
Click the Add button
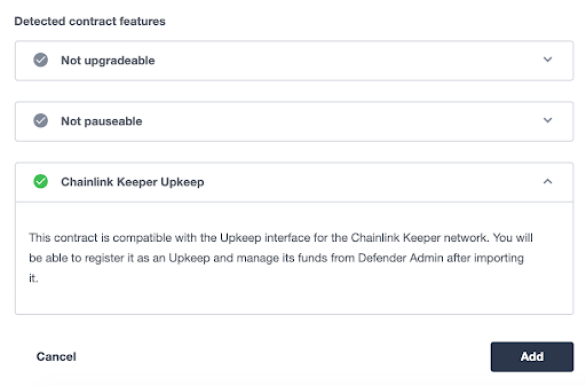point(532,356)
